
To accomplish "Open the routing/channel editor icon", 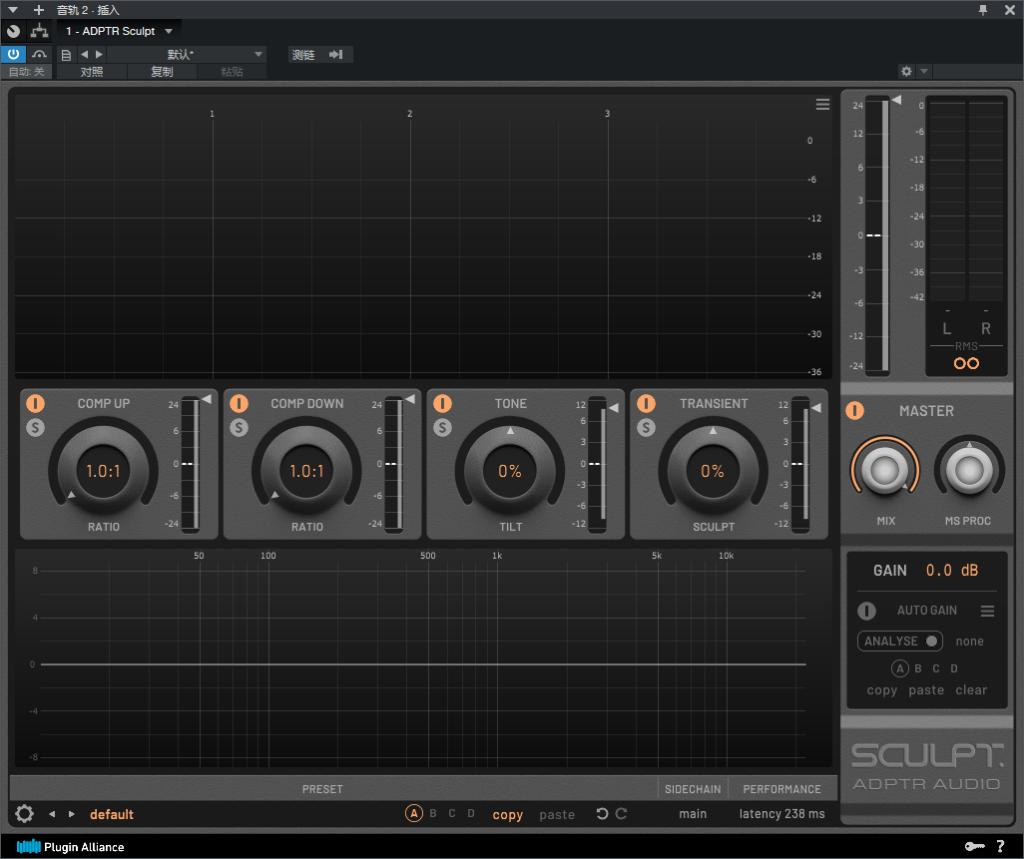I will pos(39,31).
